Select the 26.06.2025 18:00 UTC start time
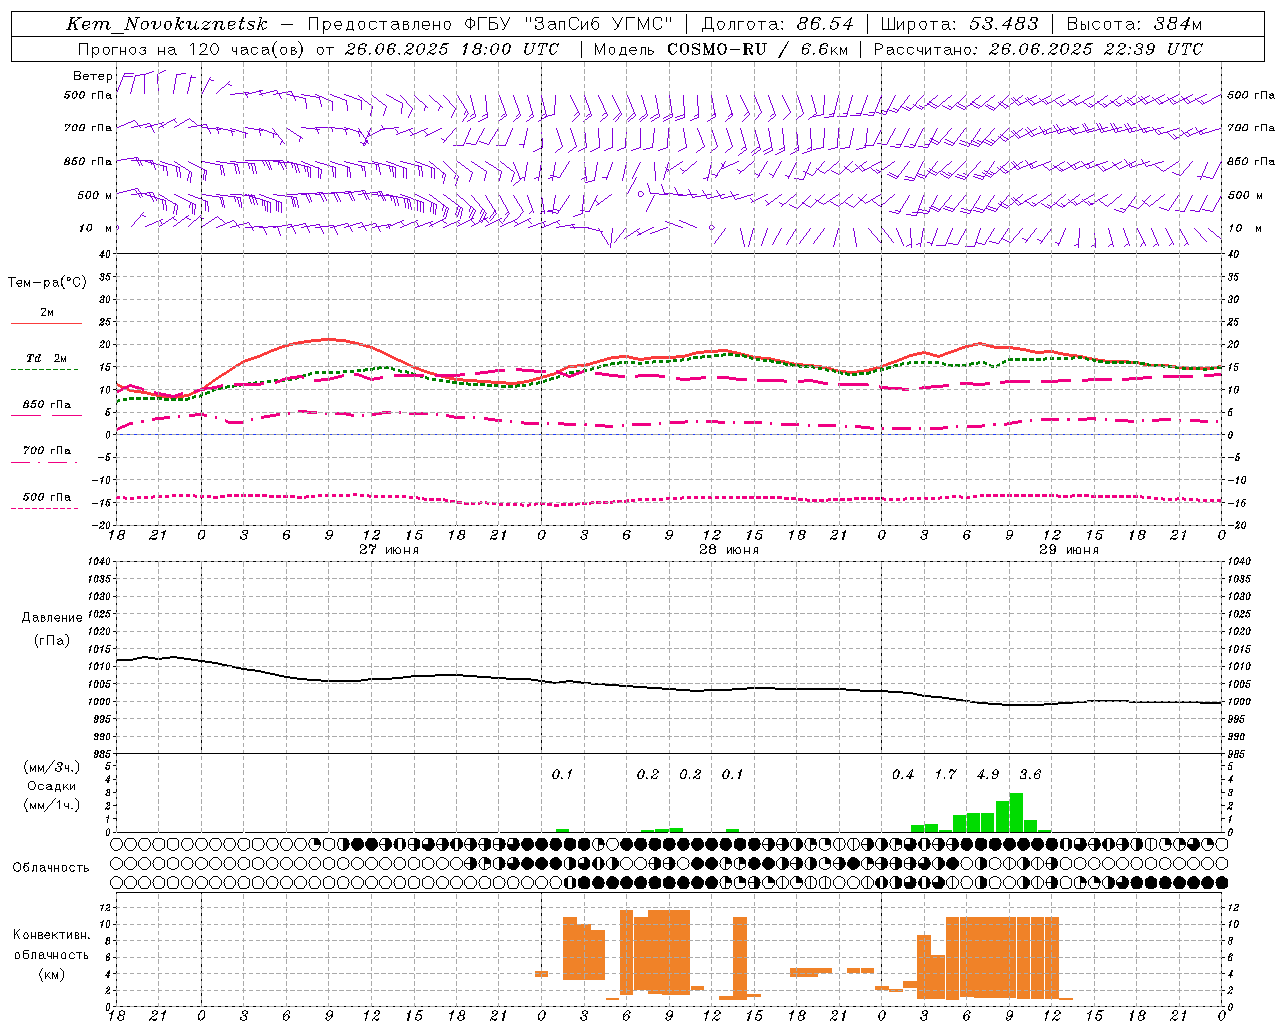Screen dimensions: 1280x1024 click(x=452, y=49)
